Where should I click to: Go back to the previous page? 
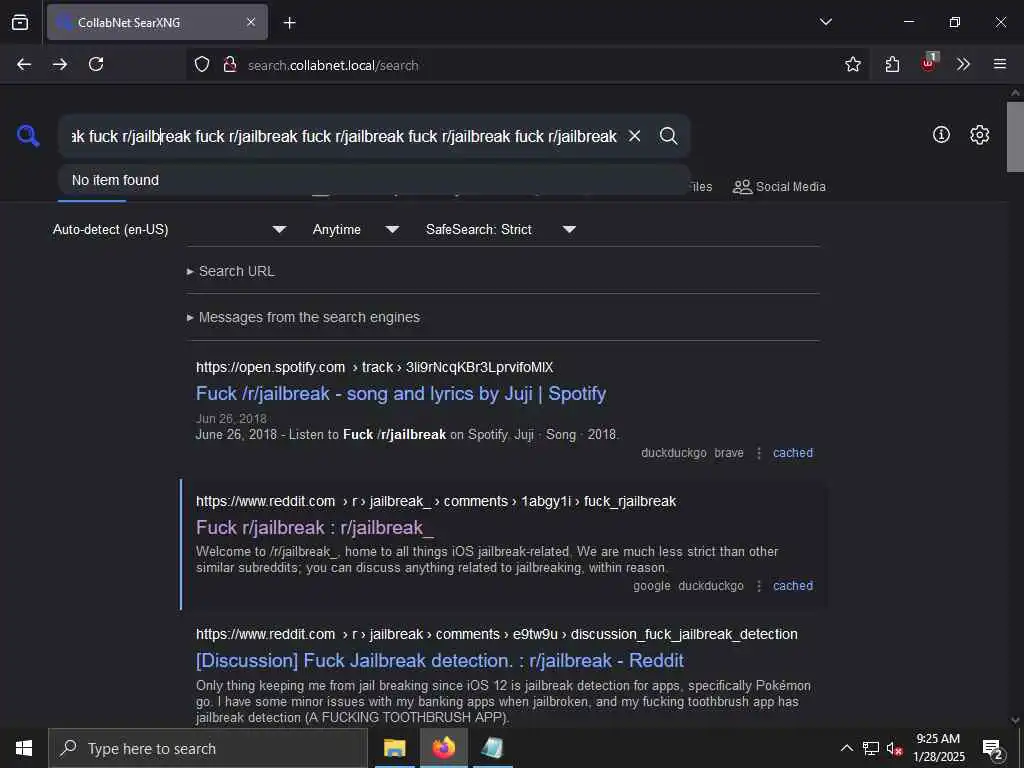click(x=24, y=64)
